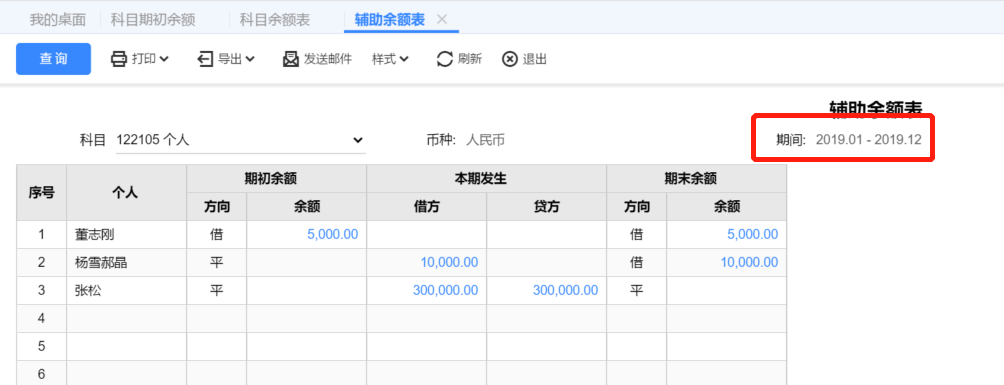
Task: Open 杨雪郝晶 debit amount 10,000.00
Action: click(449, 262)
